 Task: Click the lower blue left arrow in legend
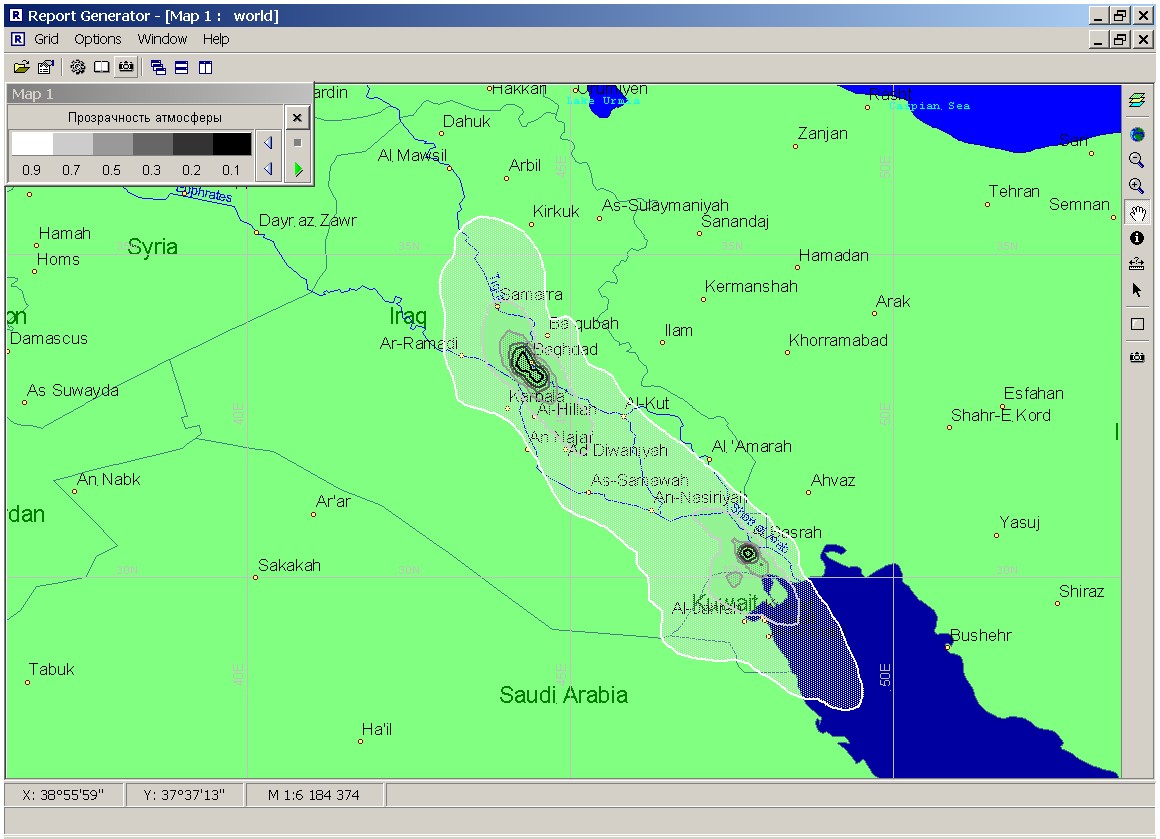click(x=268, y=170)
